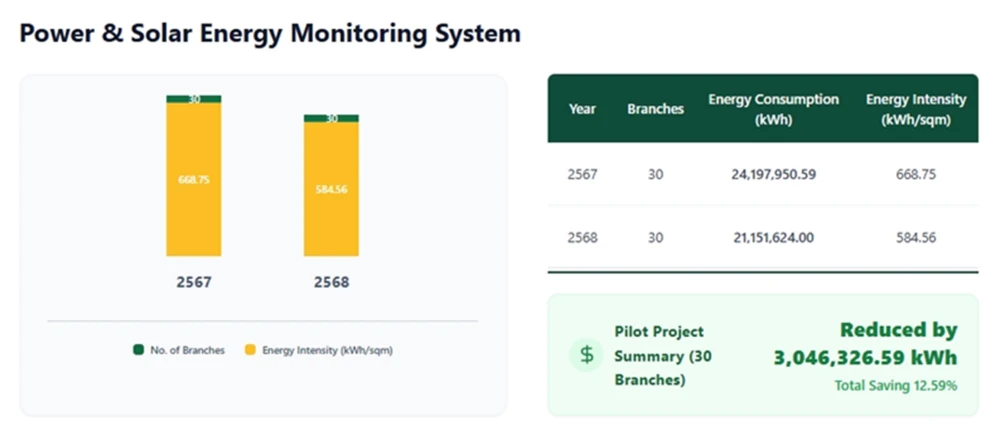The width and height of the screenshot is (1000, 431).
Task: Click the Energy Consumption (kWh) column header
Action: [773, 109]
